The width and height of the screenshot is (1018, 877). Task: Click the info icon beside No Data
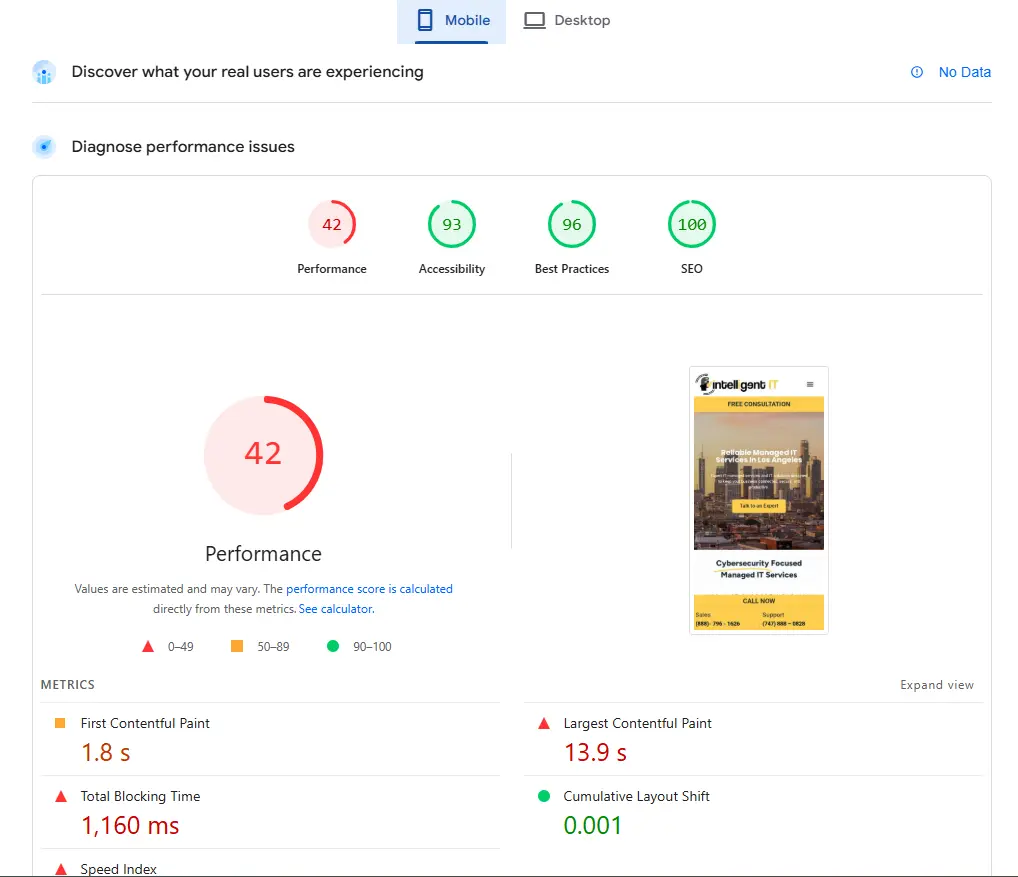pyautogui.click(x=917, y=72)
